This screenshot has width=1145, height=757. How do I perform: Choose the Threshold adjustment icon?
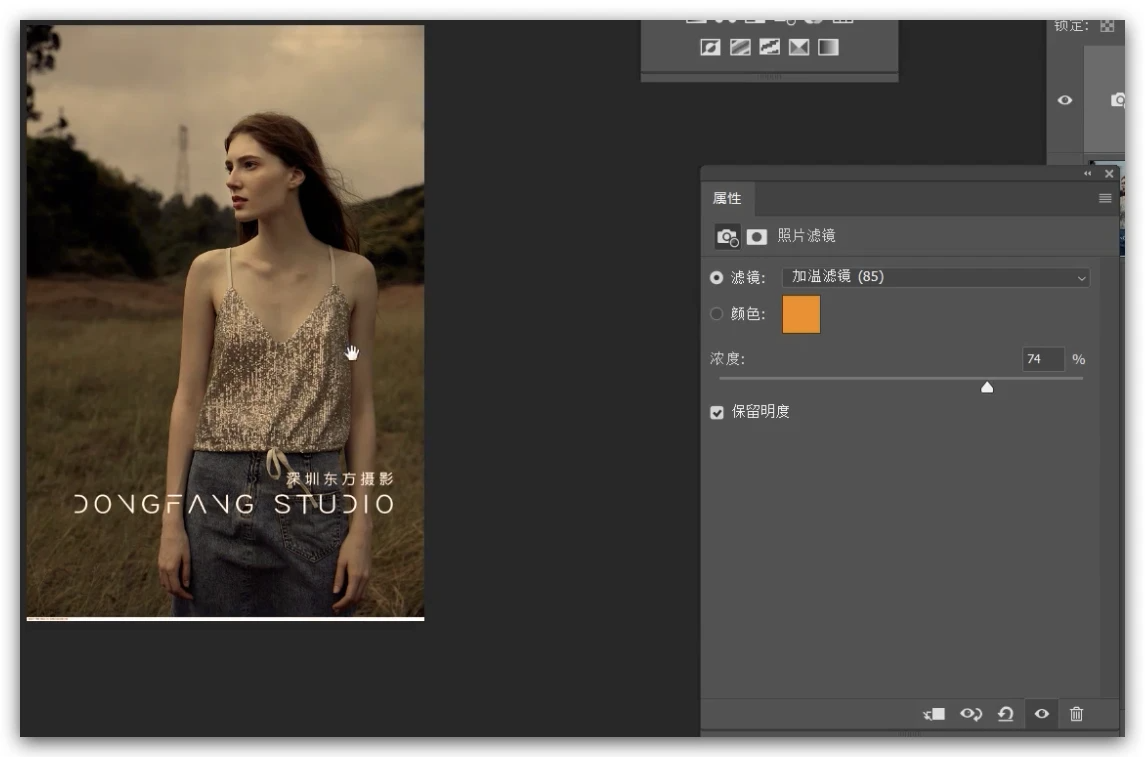point(769,47)
